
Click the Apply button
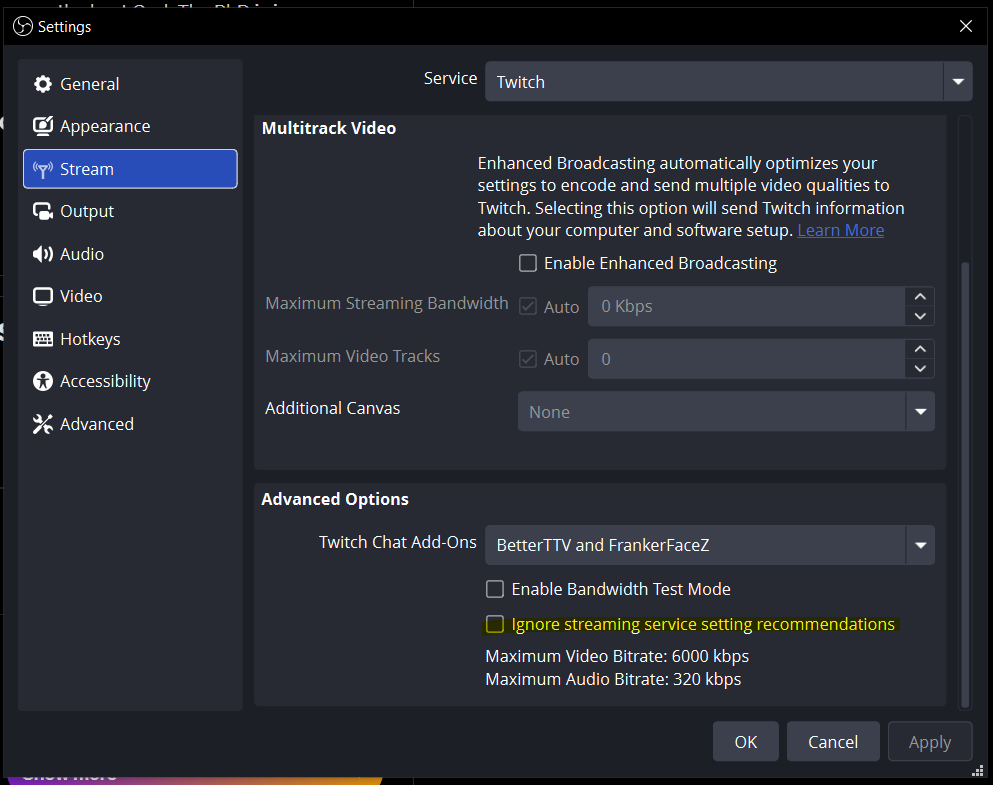pos(930,741)
